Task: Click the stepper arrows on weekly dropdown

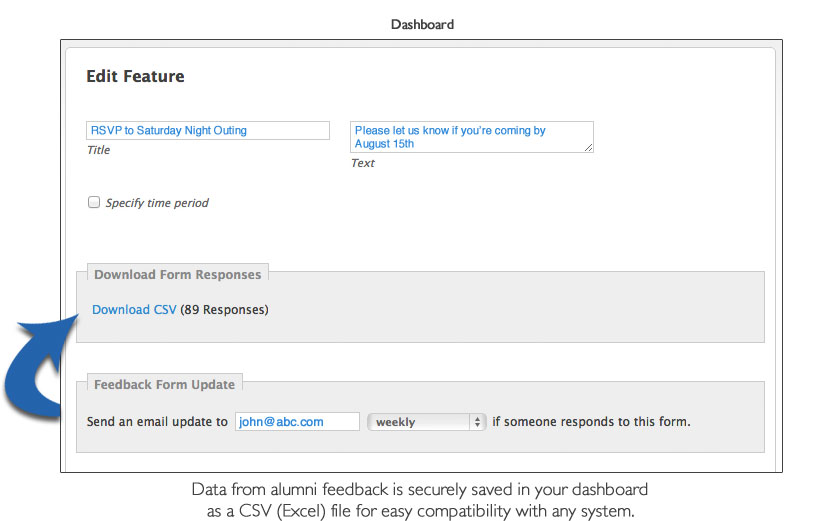Action: pyautogui.click(x=477, y=422)
